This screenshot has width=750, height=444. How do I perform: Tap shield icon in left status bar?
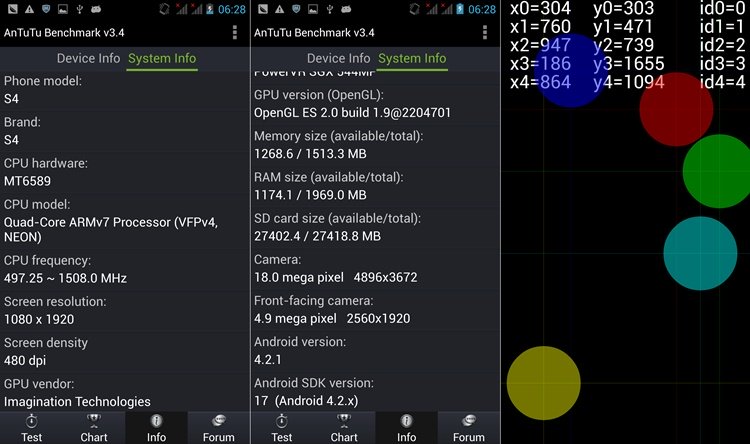point(46,9)
